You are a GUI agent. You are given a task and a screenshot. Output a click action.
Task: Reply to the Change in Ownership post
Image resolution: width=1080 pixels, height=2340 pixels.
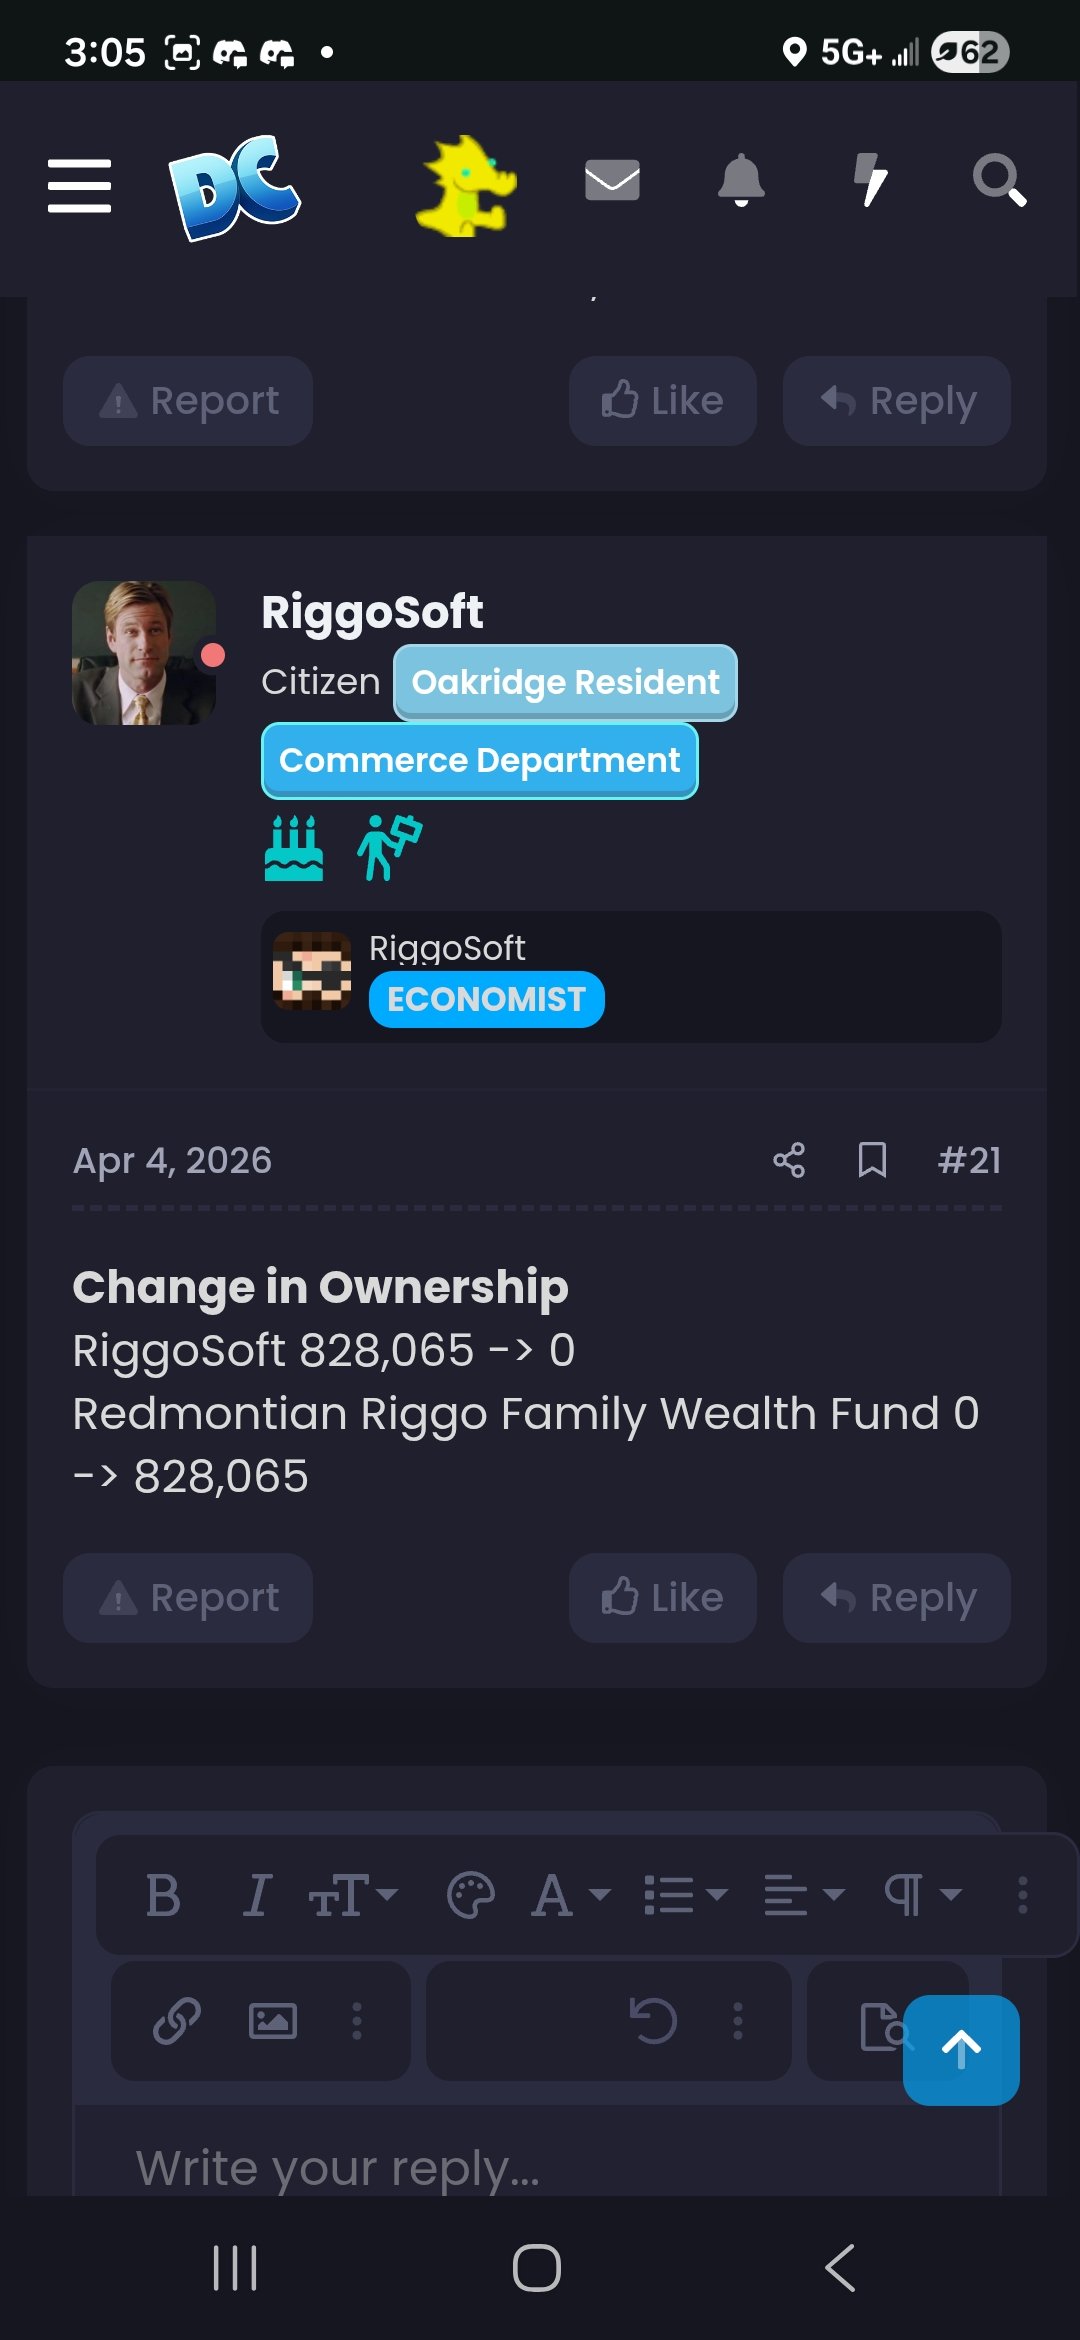pos(895,1597)
